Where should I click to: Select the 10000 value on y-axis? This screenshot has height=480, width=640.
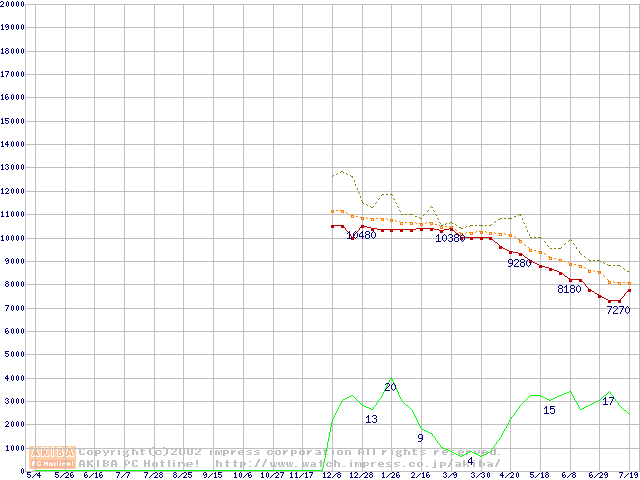[13, 238]
